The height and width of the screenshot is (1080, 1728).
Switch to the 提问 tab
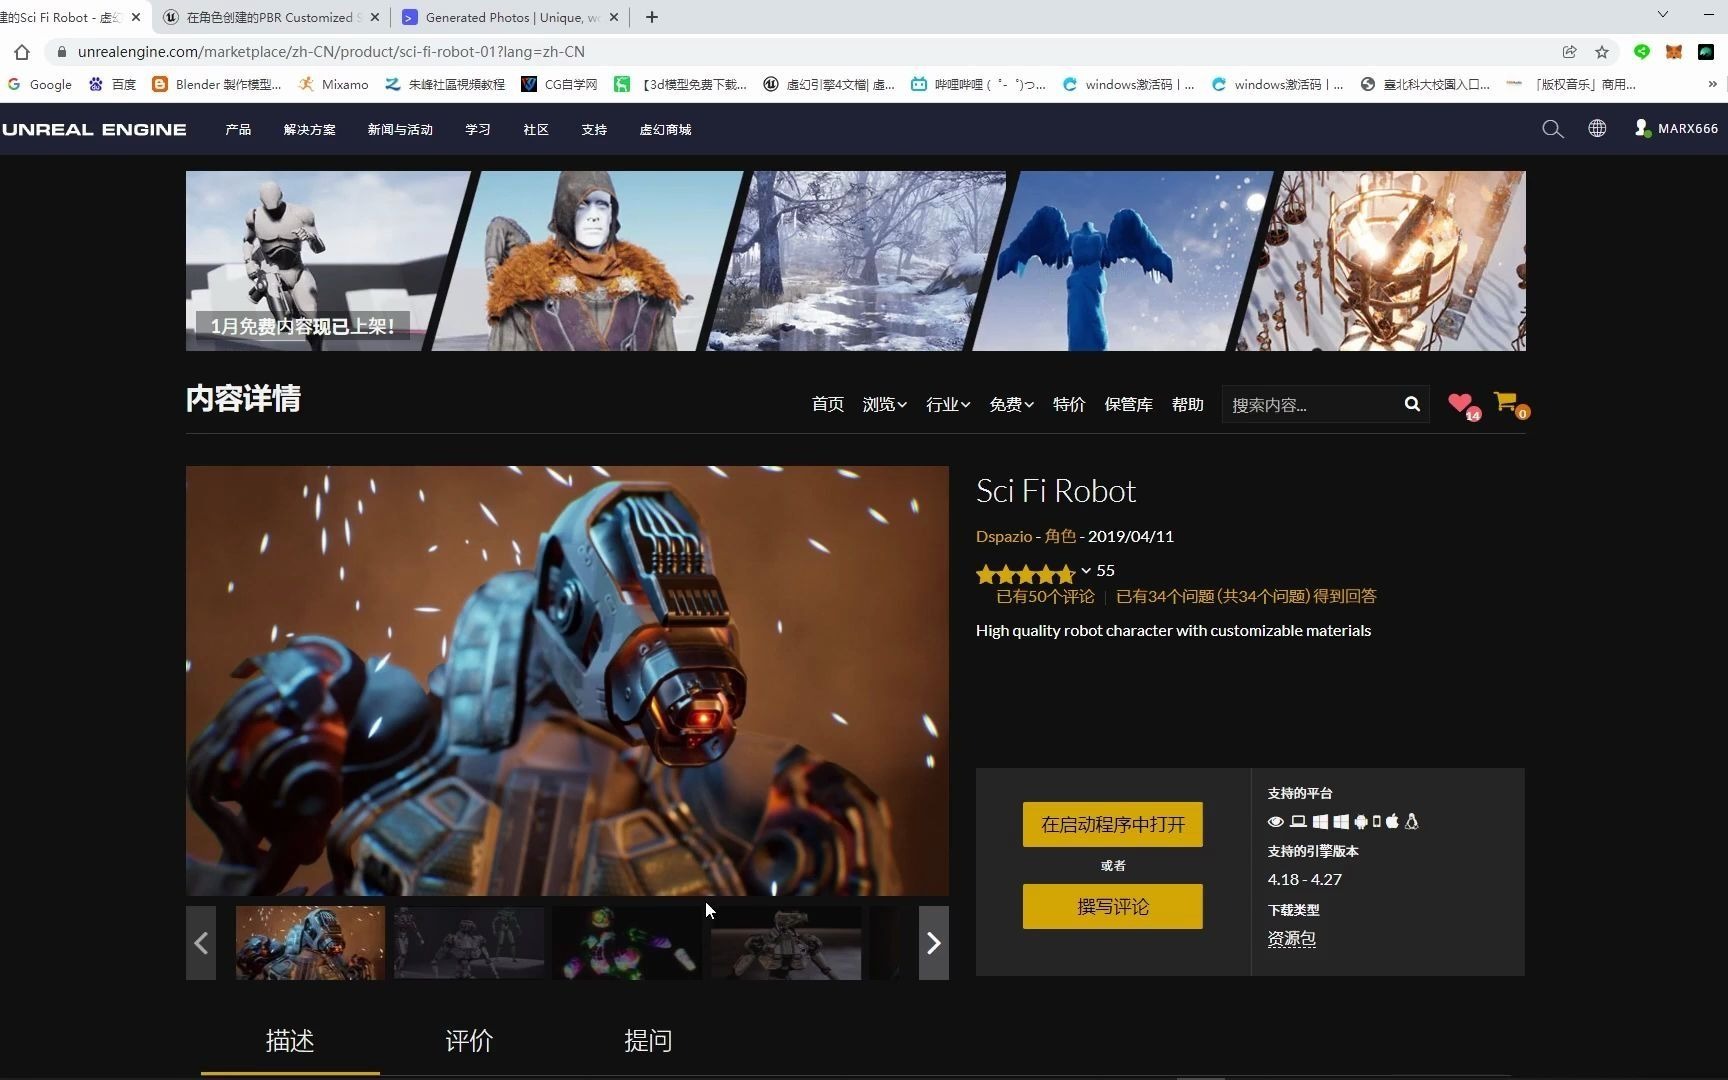[x=648, y=1041]
